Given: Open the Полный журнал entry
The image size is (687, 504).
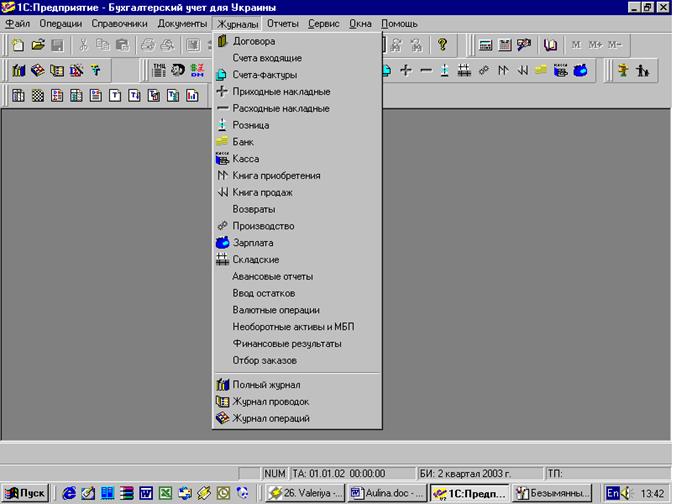Looking at the screenshot, I should coord(266,384).
